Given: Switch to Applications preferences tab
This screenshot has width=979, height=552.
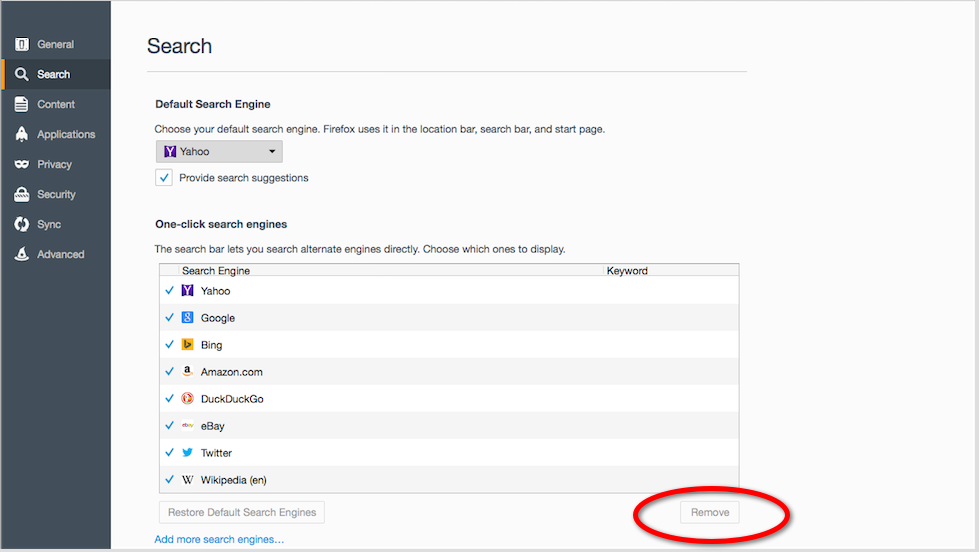Looking at the screenshot, I should click(x=56, y=134).
